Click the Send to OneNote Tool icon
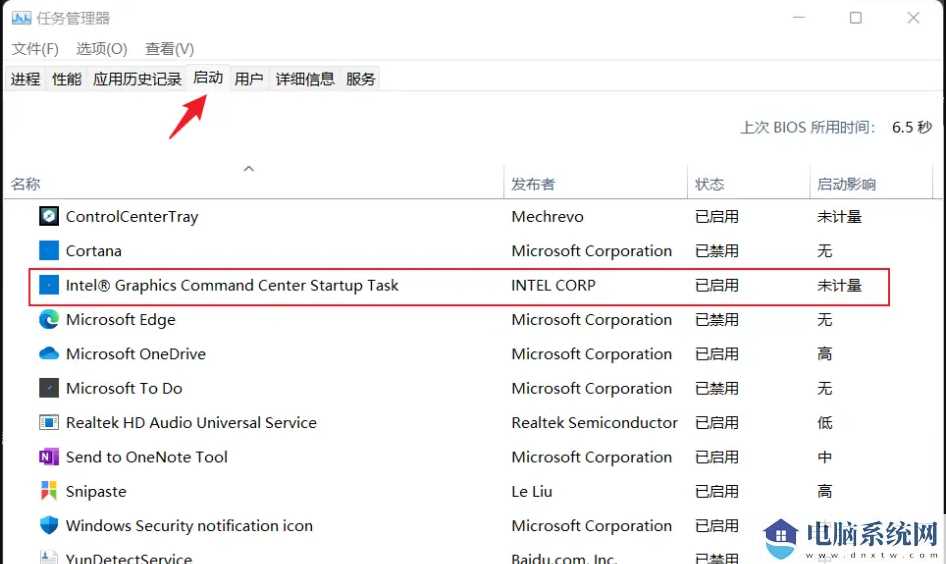 pos(49,457)
